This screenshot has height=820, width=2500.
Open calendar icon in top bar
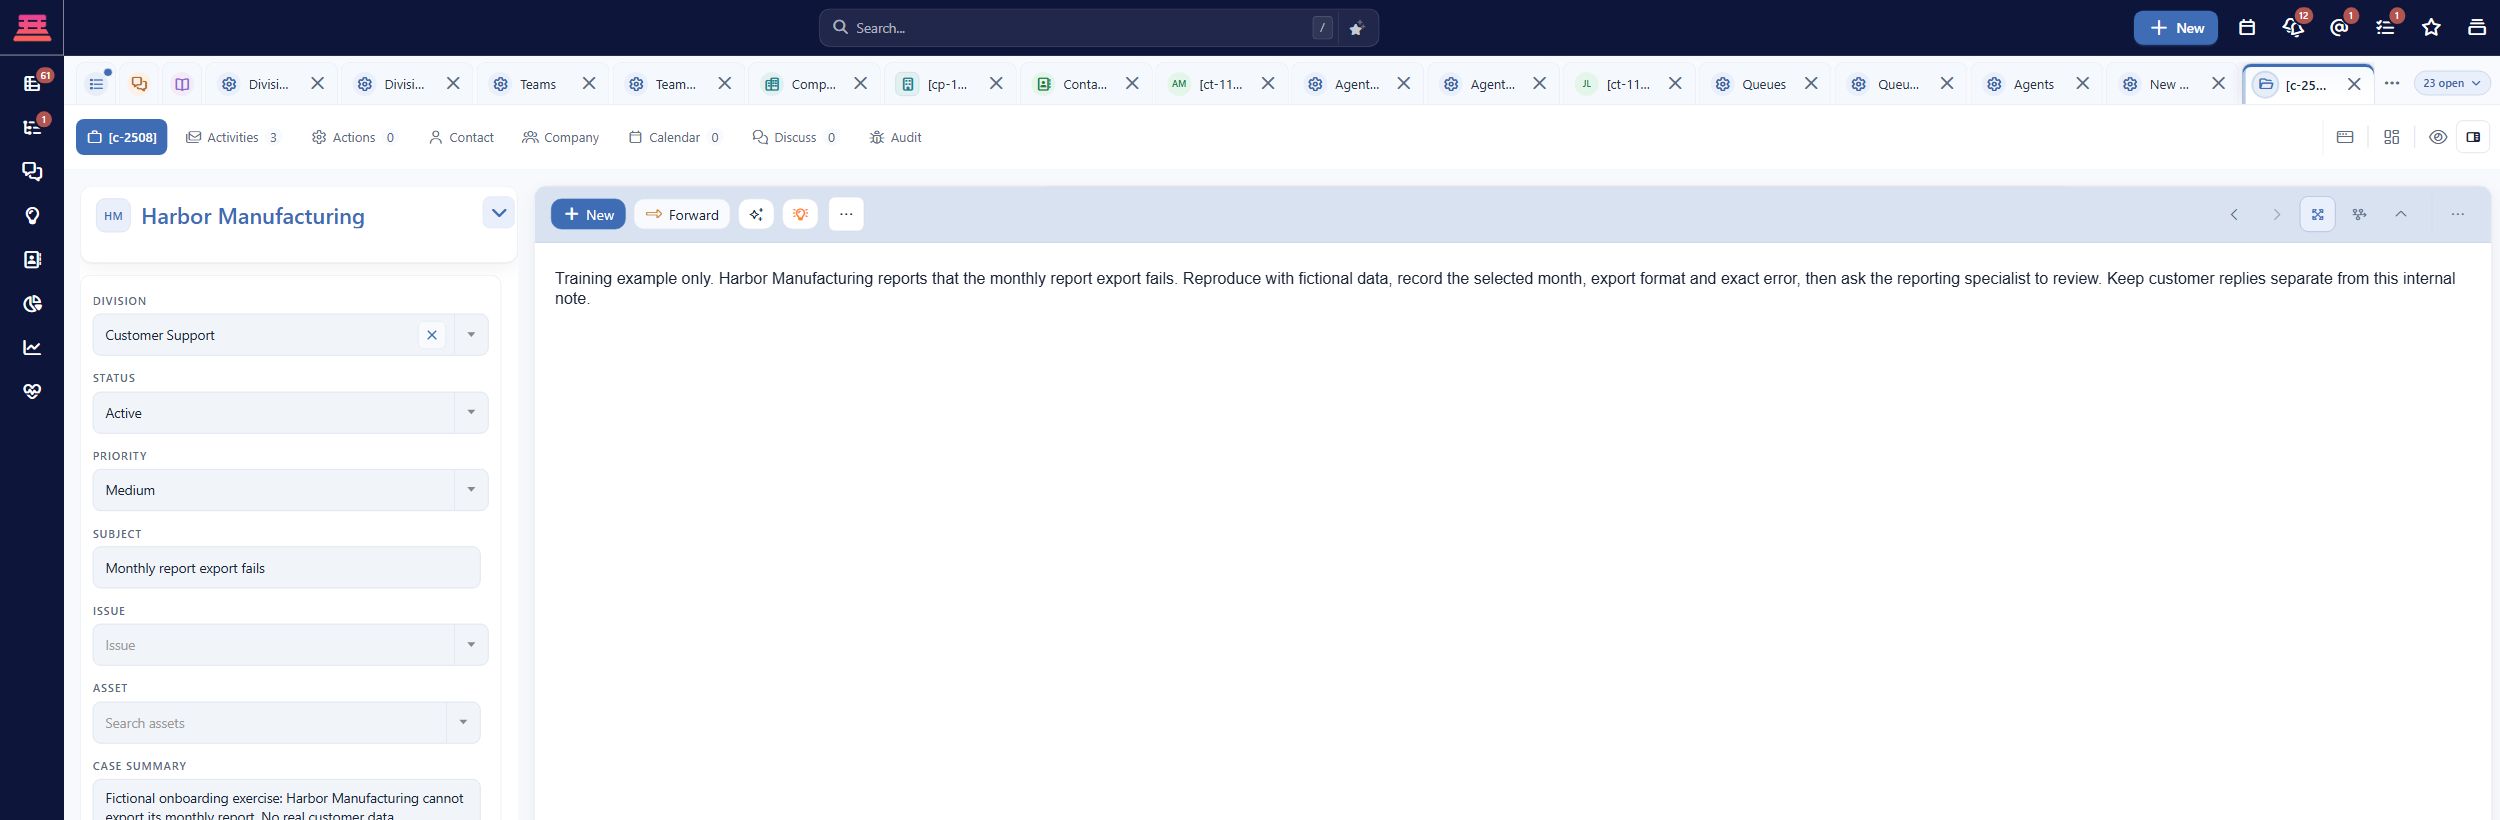(x=2247, y=28)
